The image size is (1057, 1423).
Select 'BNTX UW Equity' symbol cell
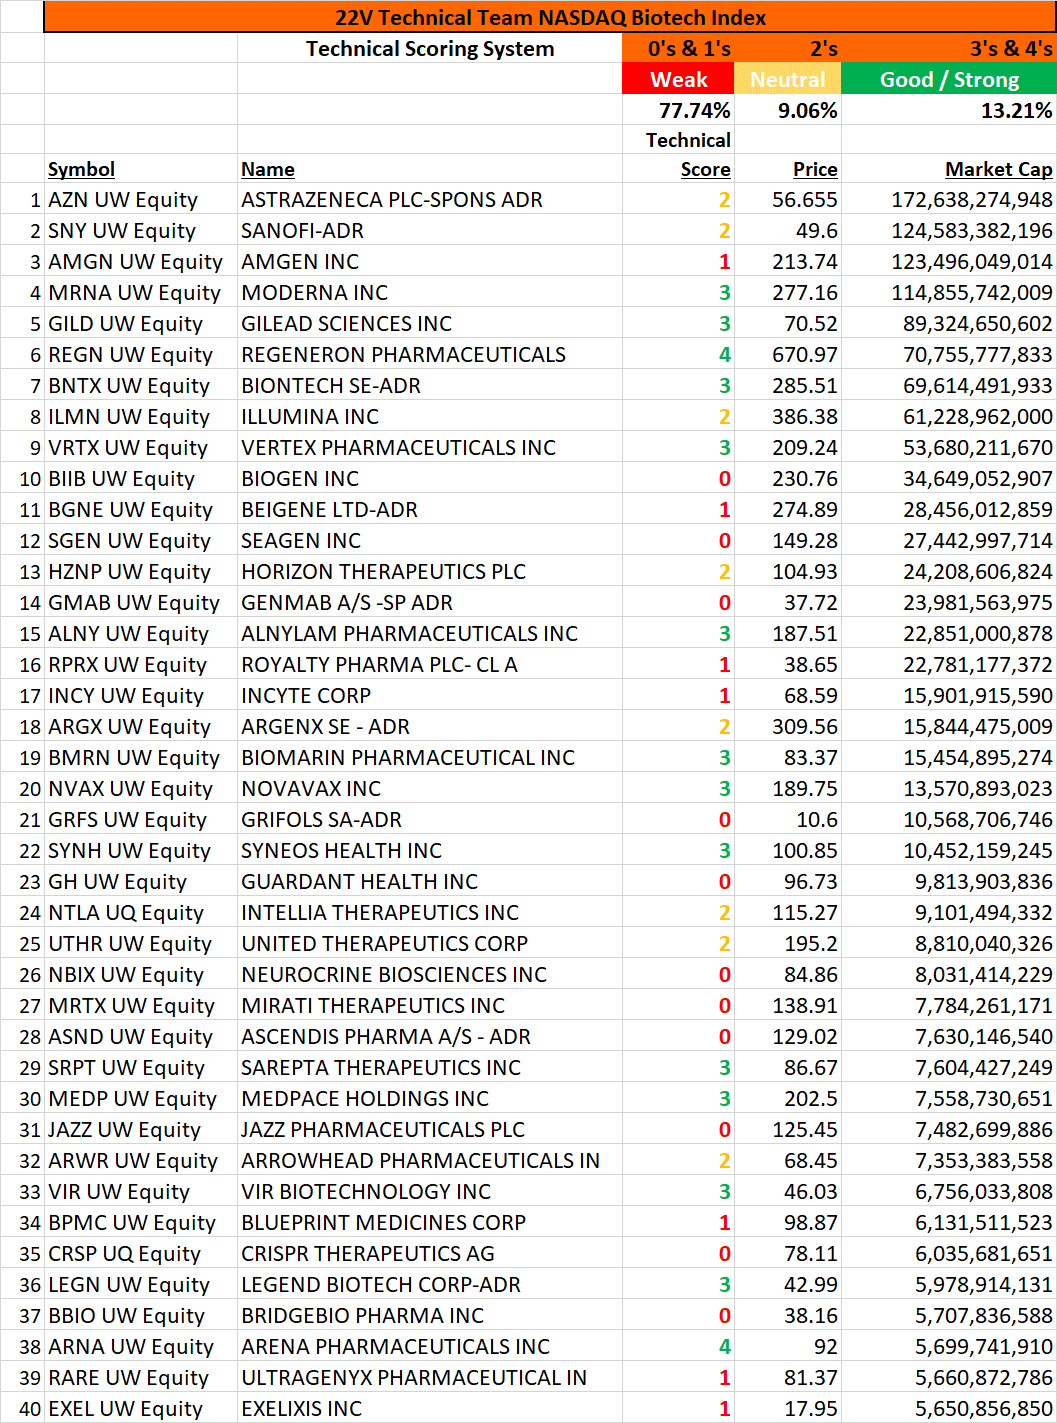(x=141, y=386)
